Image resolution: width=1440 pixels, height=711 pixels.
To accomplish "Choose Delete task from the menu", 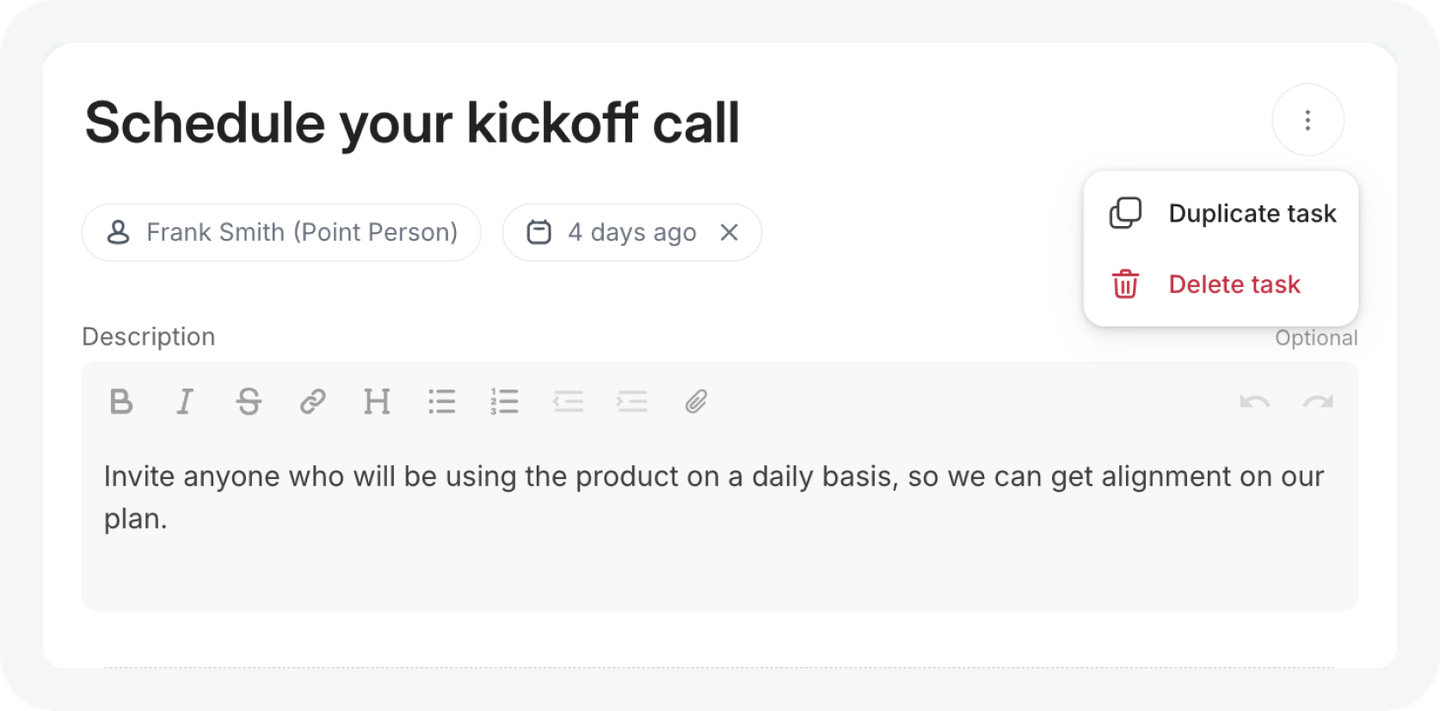I will click(1221, 284).
